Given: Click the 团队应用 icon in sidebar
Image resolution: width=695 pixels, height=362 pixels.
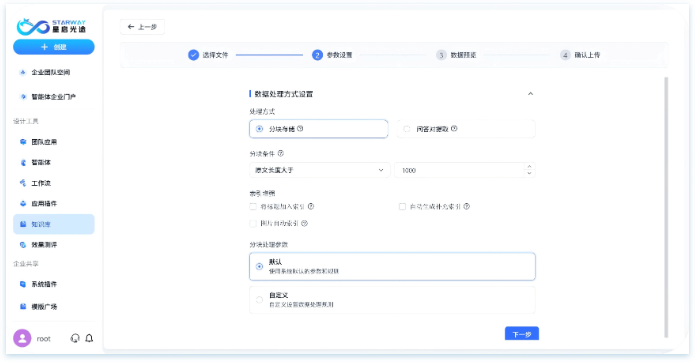Looking at the screenshot, I should pos(23,142).
